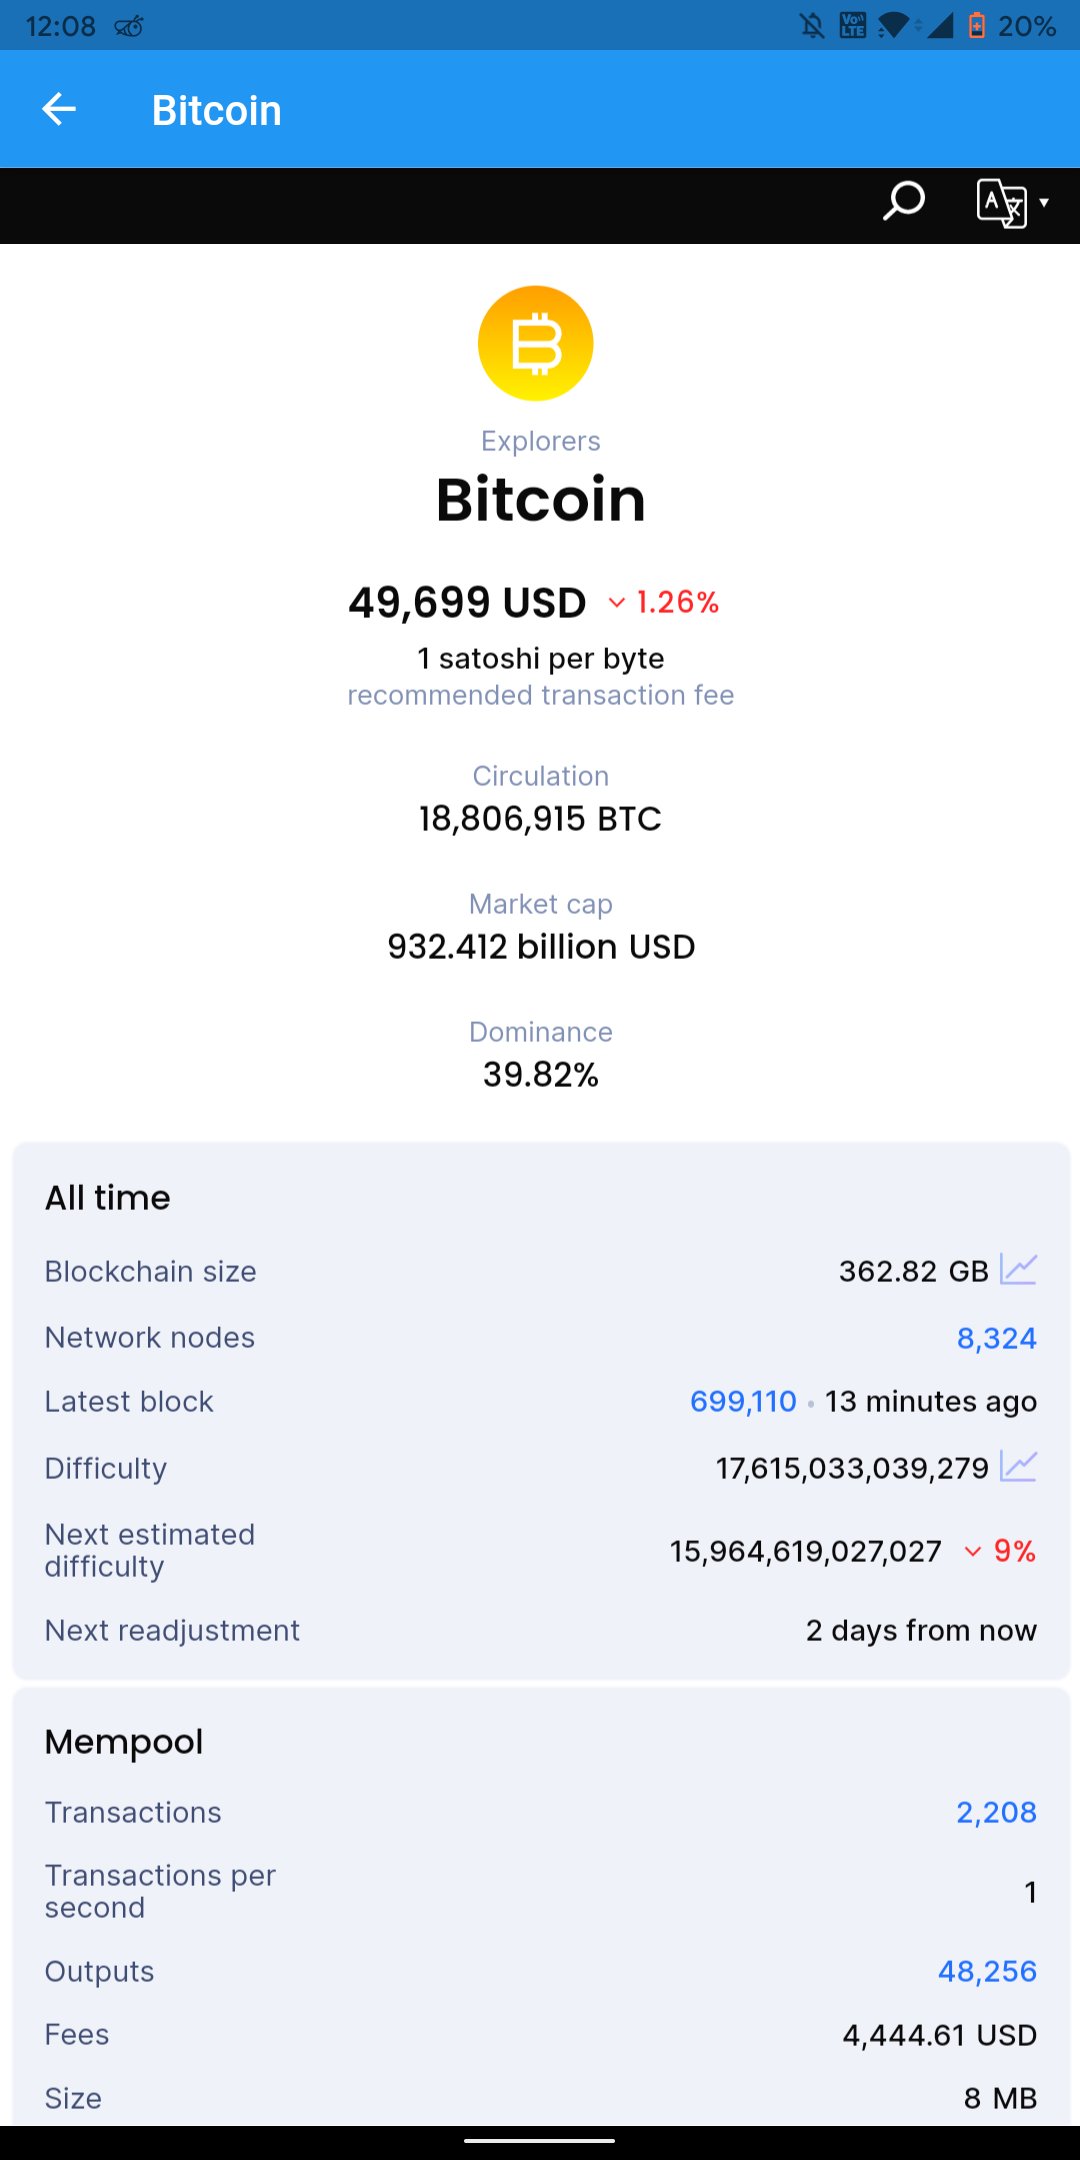View mempool transactions count 2,208
The width and height of the screenshot is (1080, 2160).
click(996, 1812)
